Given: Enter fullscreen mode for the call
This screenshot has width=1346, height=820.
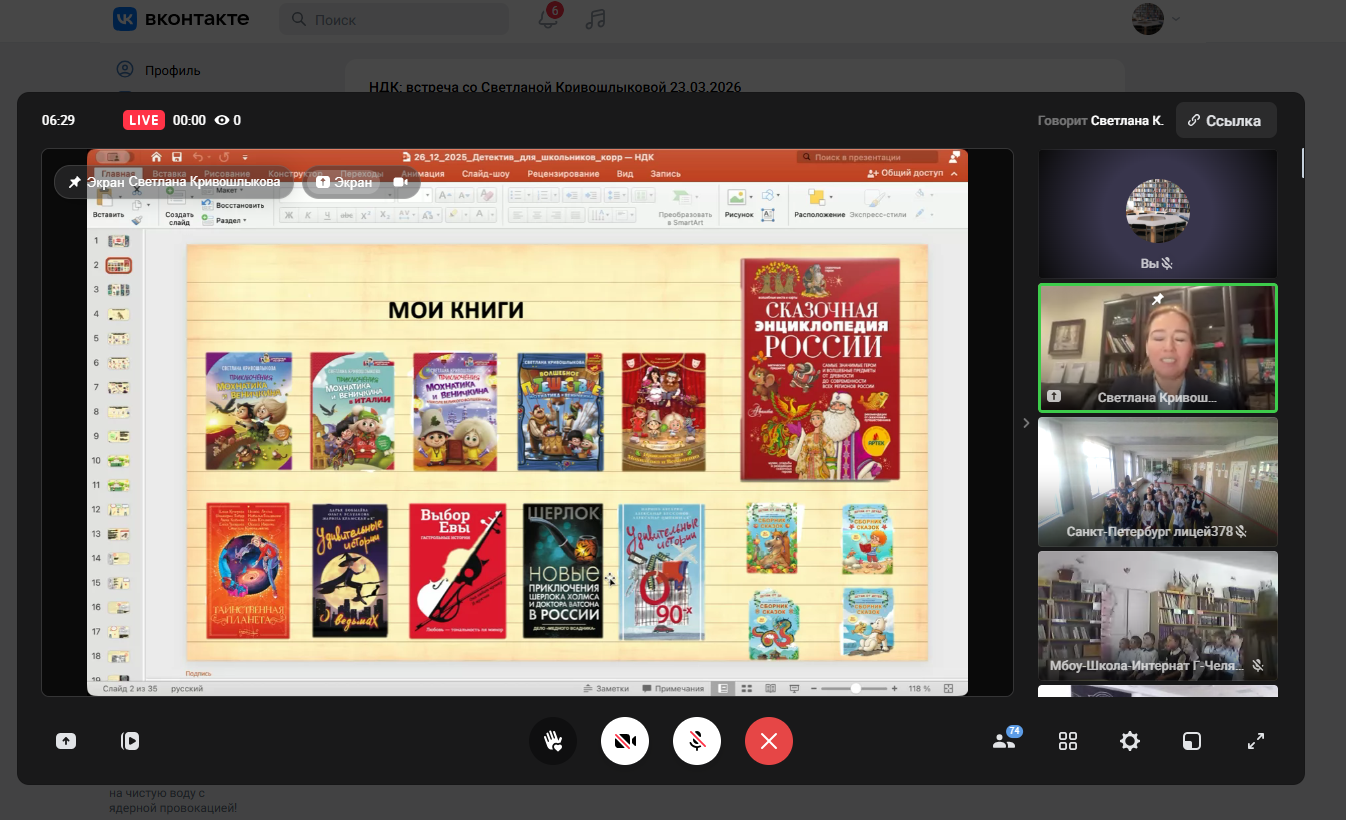Looking at the screenshot, I should (x=1256, y=741).
